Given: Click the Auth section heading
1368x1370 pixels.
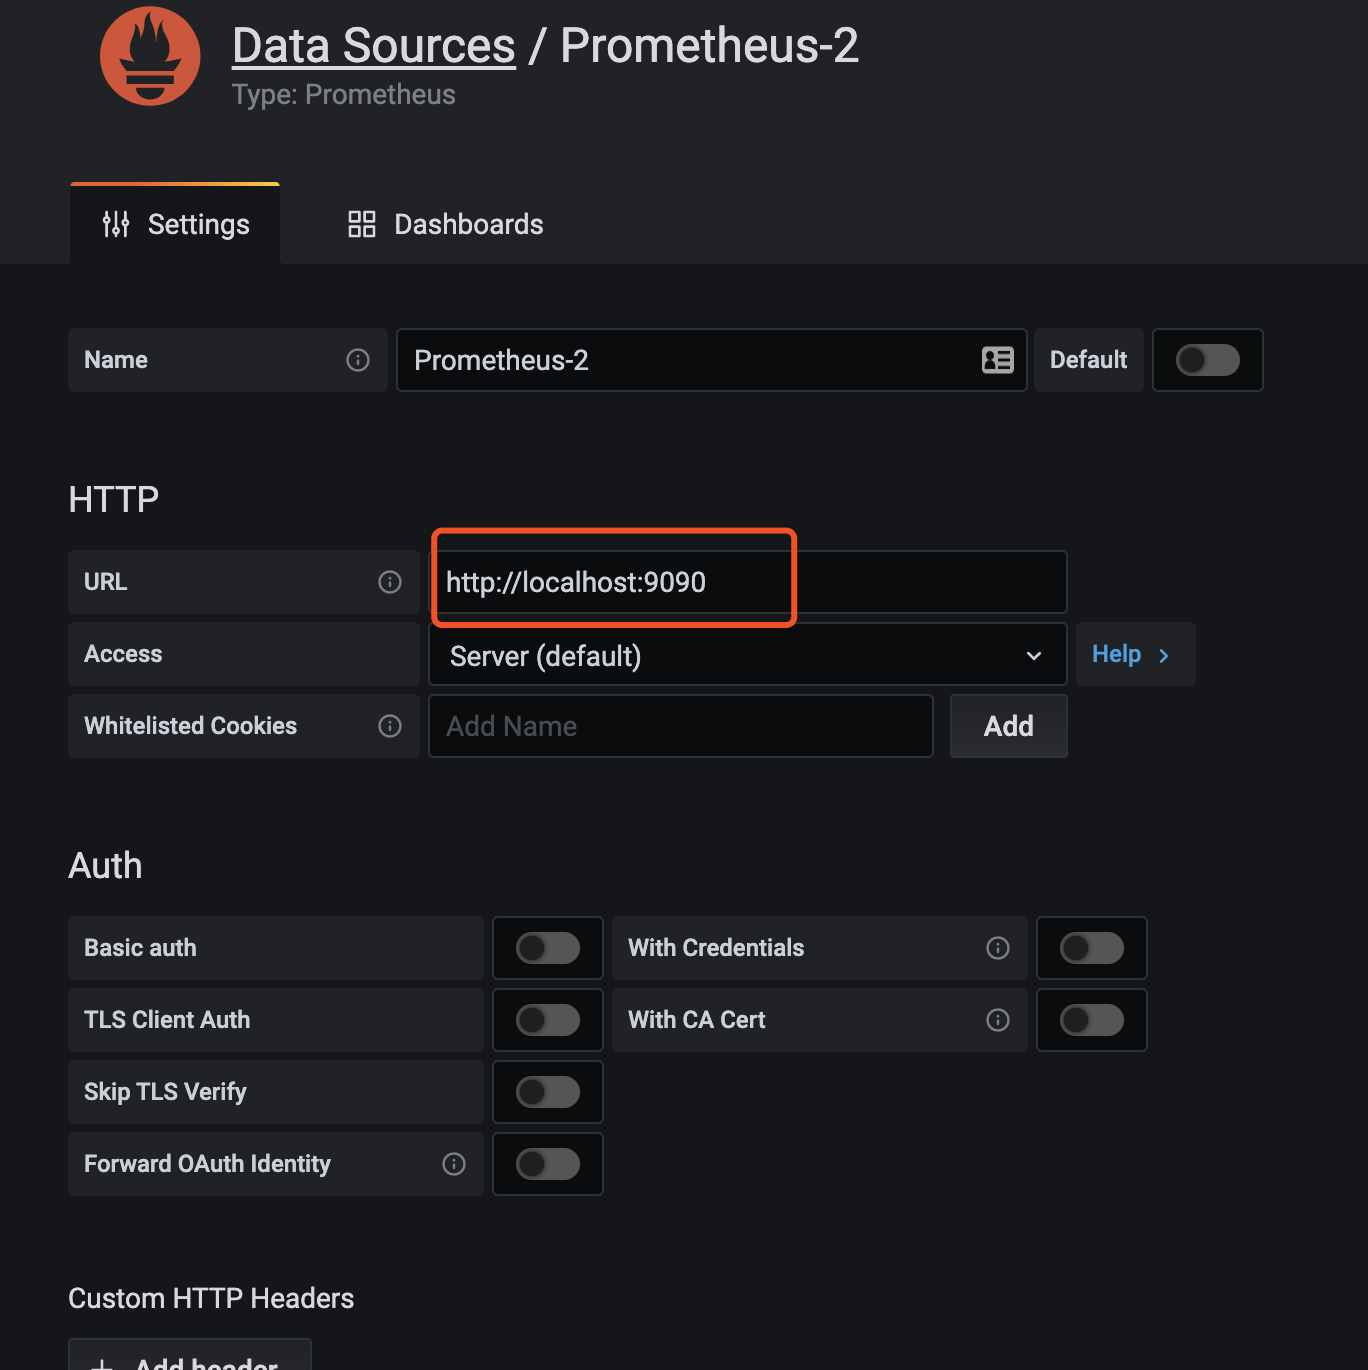Looking at the screenshot, I should [x=105, y=865].
